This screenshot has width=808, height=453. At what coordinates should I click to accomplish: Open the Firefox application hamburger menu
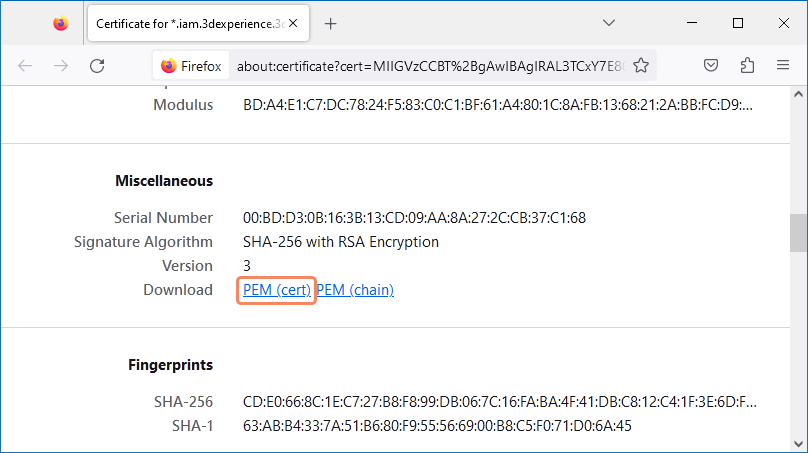[x=783, y=66]
